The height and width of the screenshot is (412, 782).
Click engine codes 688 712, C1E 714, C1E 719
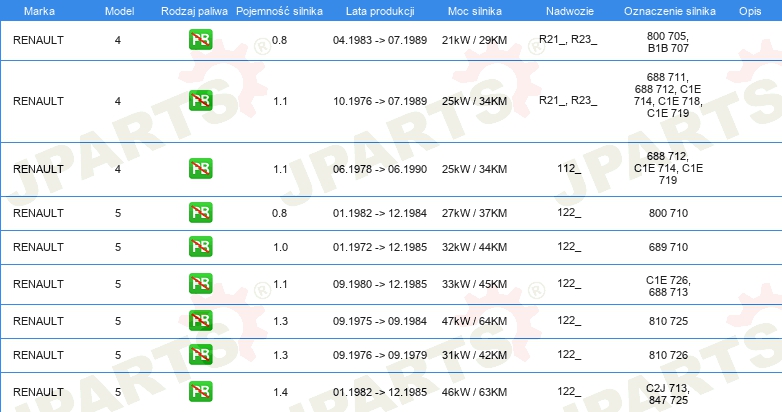click(x=668, y=168)
